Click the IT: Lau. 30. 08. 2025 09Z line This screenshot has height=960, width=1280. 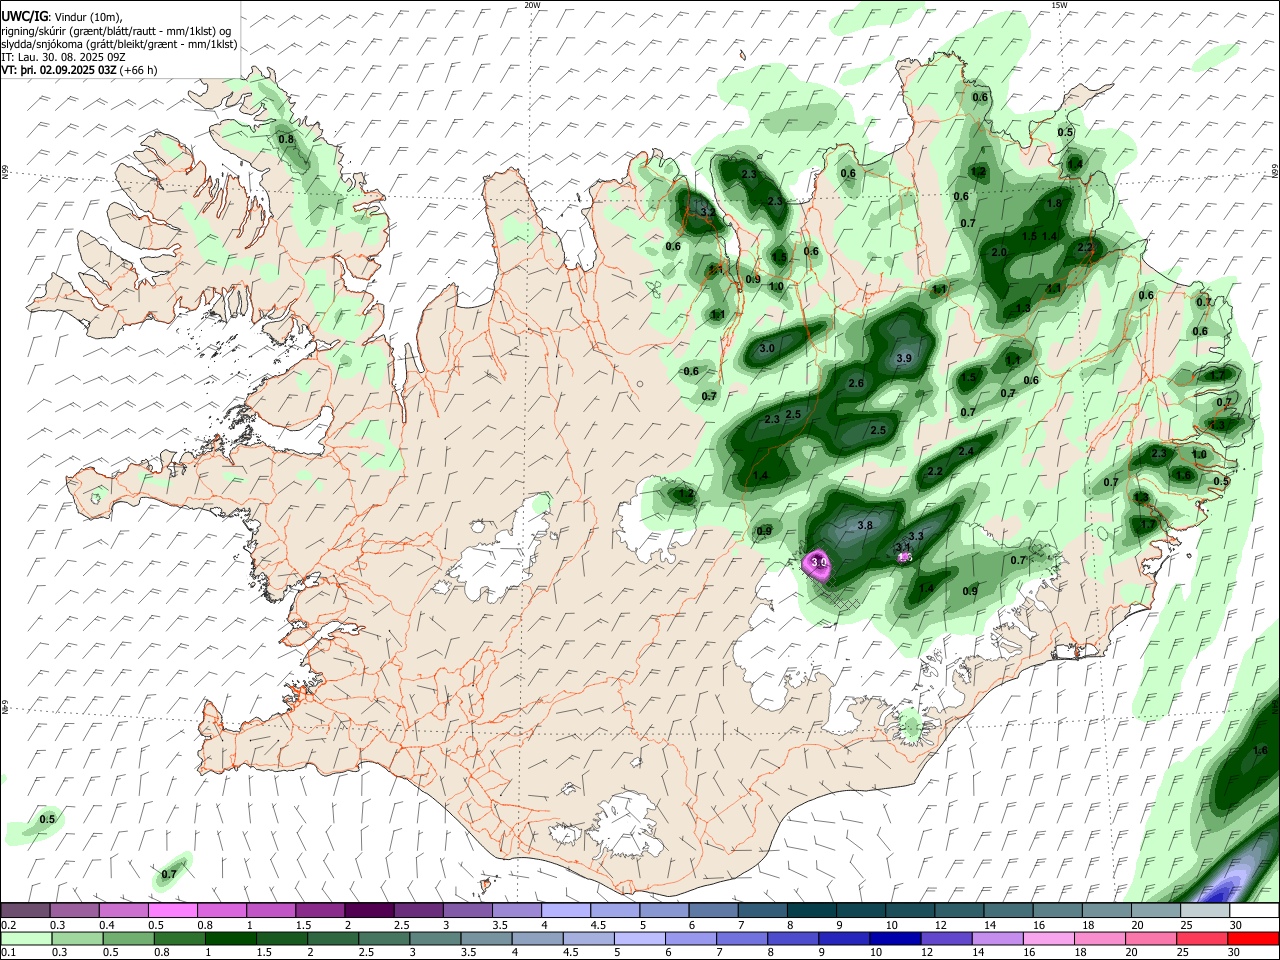tap(63, 57)
